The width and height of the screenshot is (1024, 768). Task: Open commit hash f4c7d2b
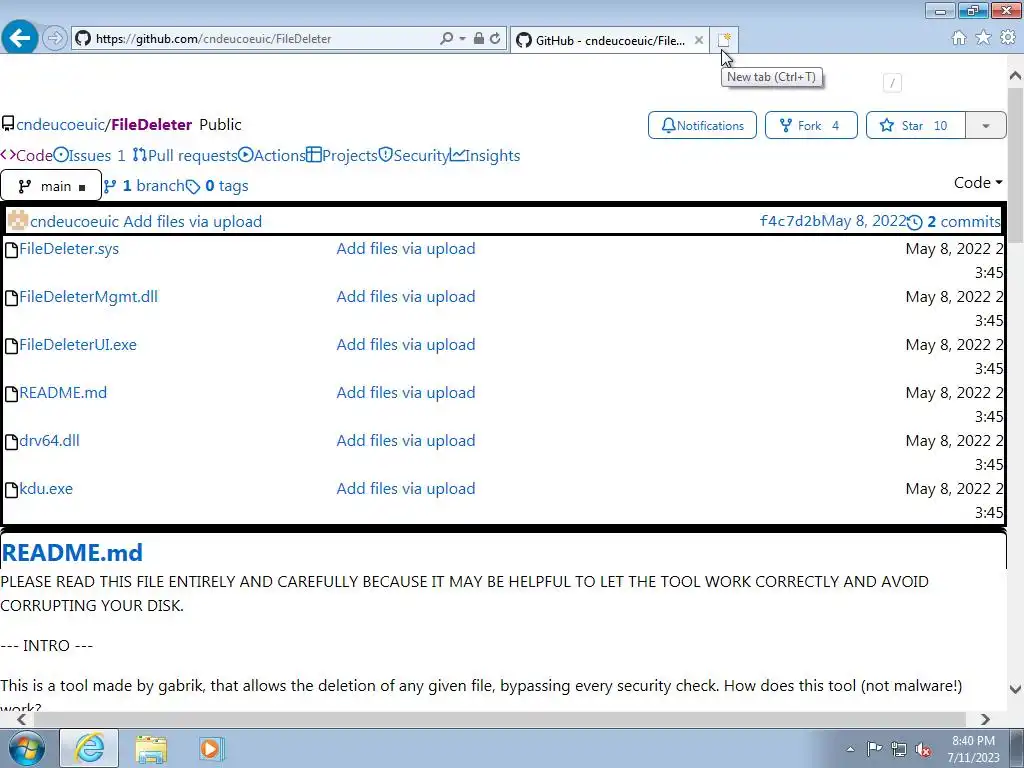(x=790, y=221)
